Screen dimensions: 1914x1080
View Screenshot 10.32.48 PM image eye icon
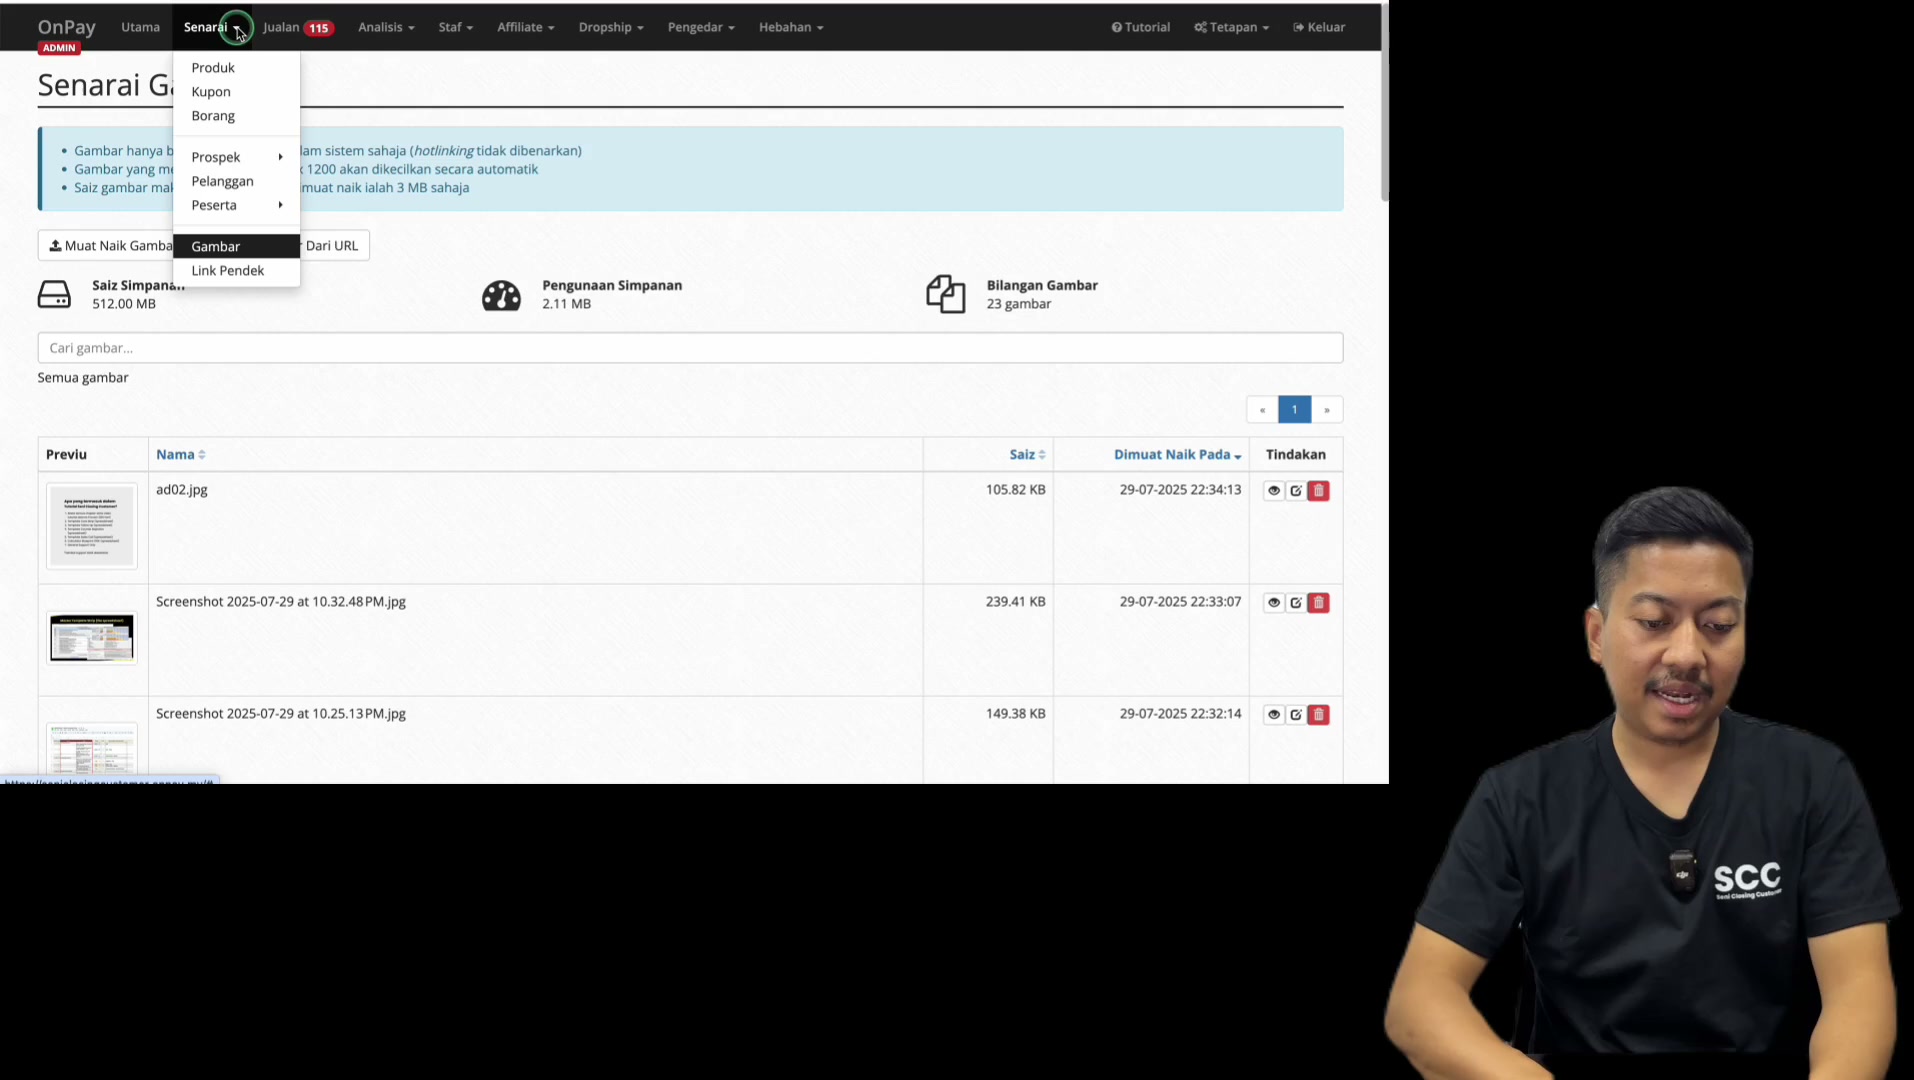[1273, 603]
